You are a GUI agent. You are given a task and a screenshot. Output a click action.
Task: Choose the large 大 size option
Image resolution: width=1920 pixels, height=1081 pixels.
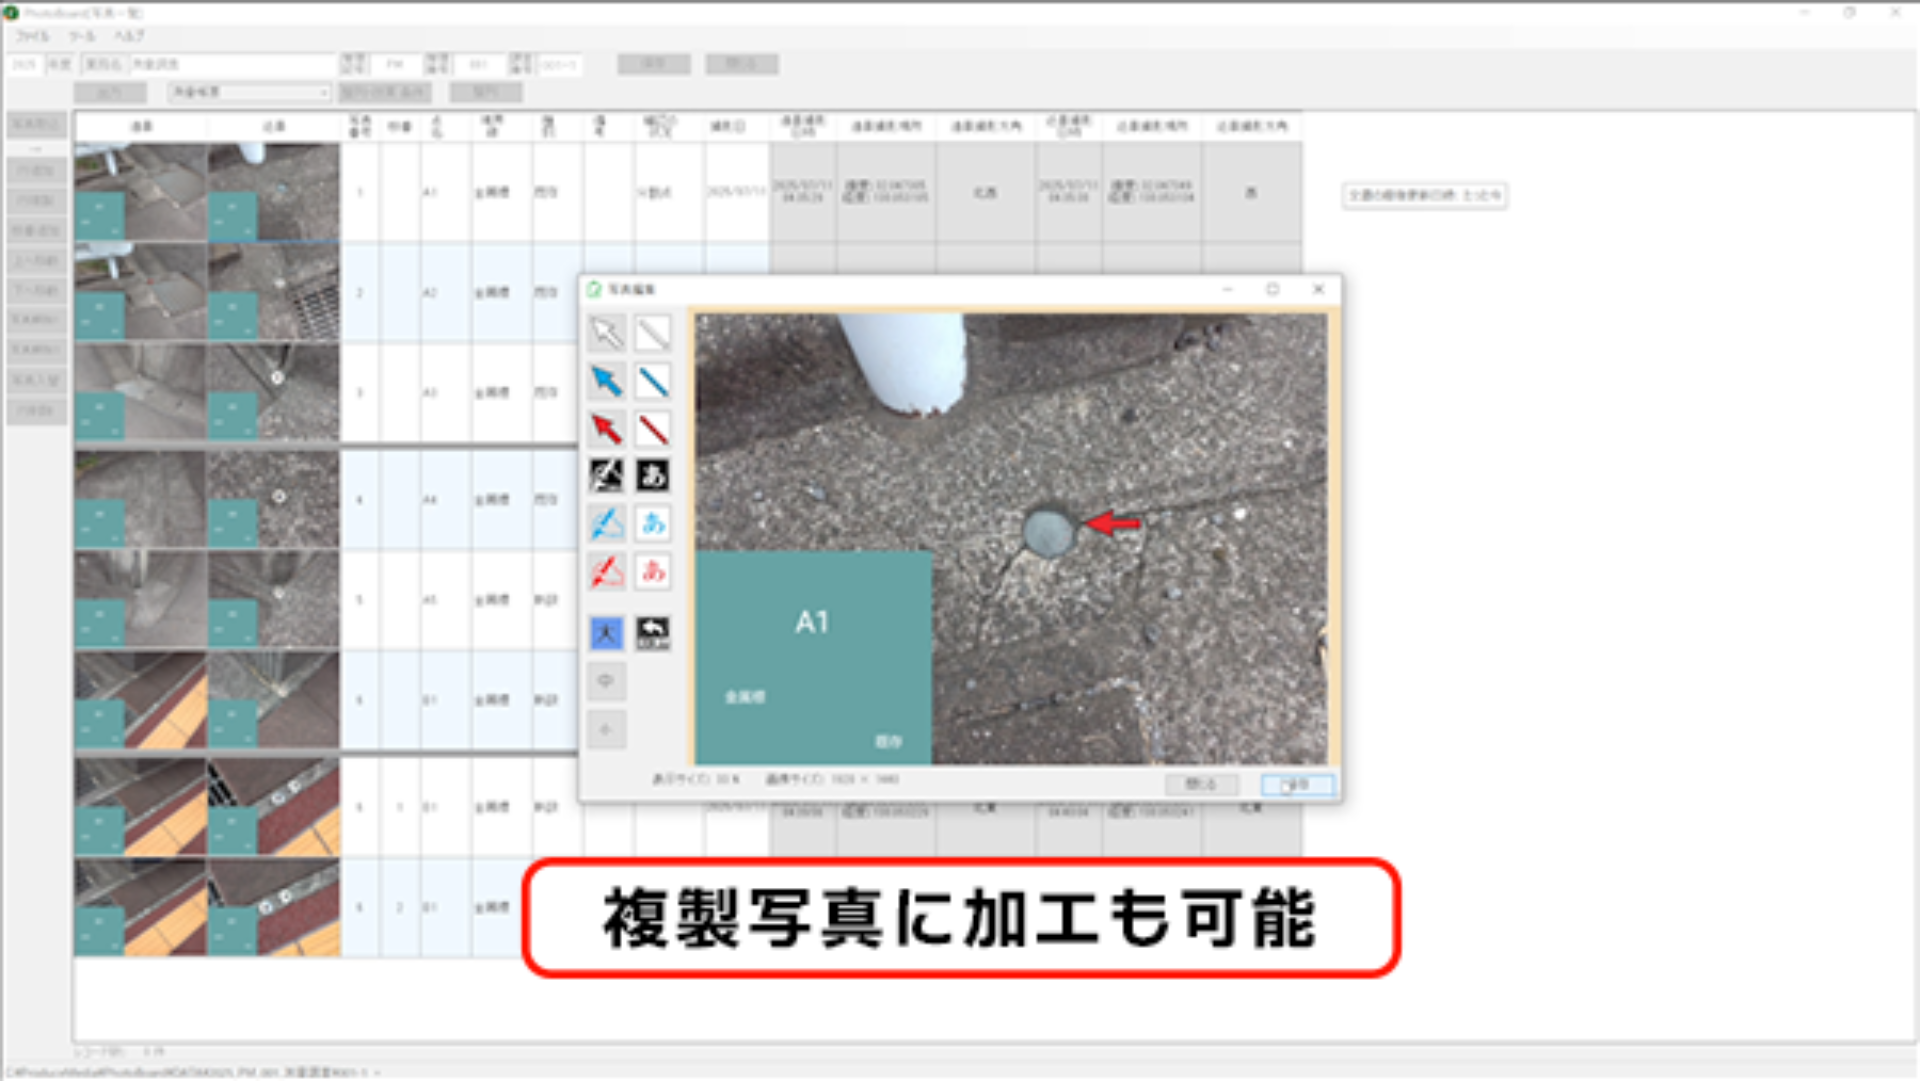coord(606,633)
